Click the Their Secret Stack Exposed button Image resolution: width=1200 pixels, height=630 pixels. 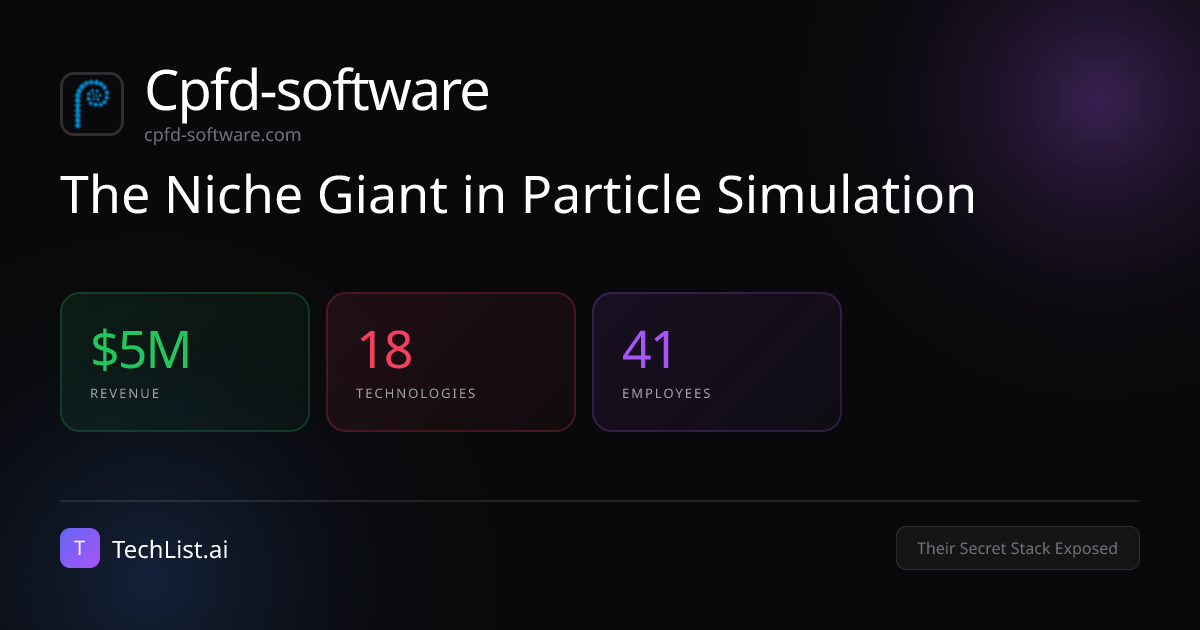1017,548
